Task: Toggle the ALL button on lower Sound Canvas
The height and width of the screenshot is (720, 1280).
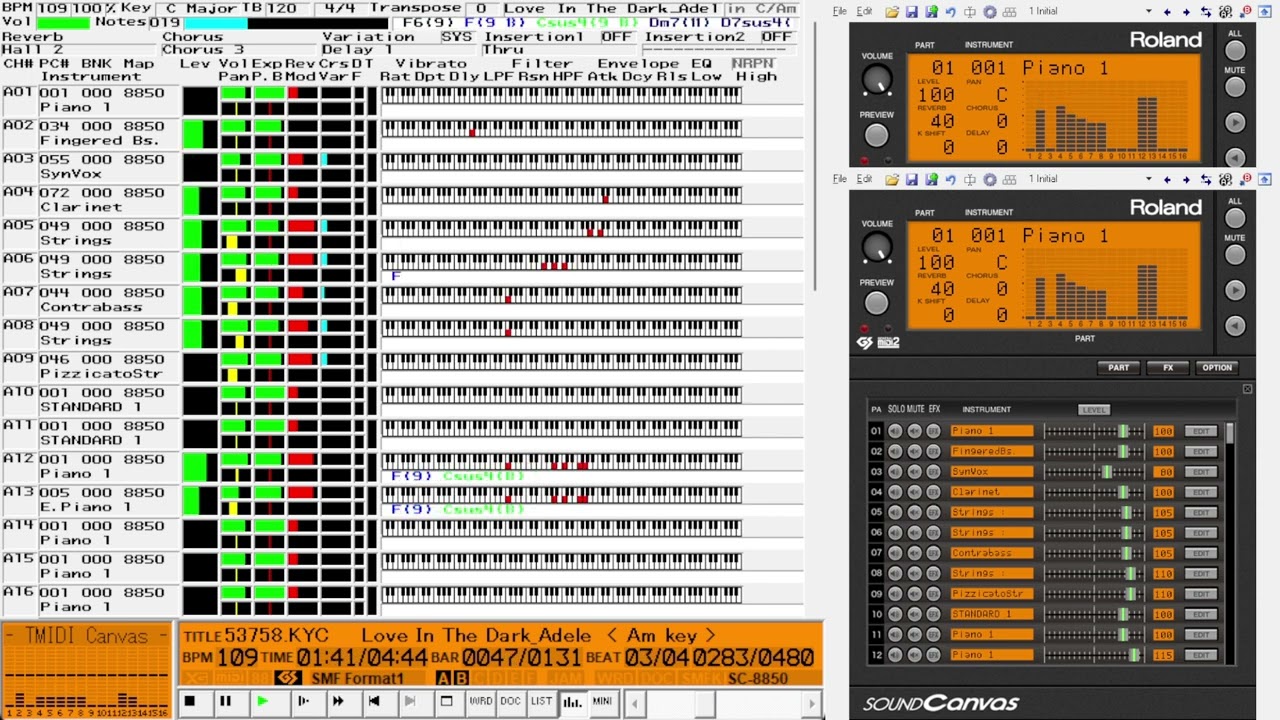Action: [x=1235, y=218]
